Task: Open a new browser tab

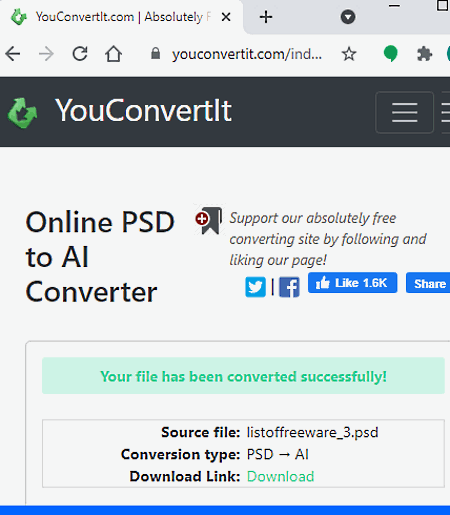Action: point(266,17)
